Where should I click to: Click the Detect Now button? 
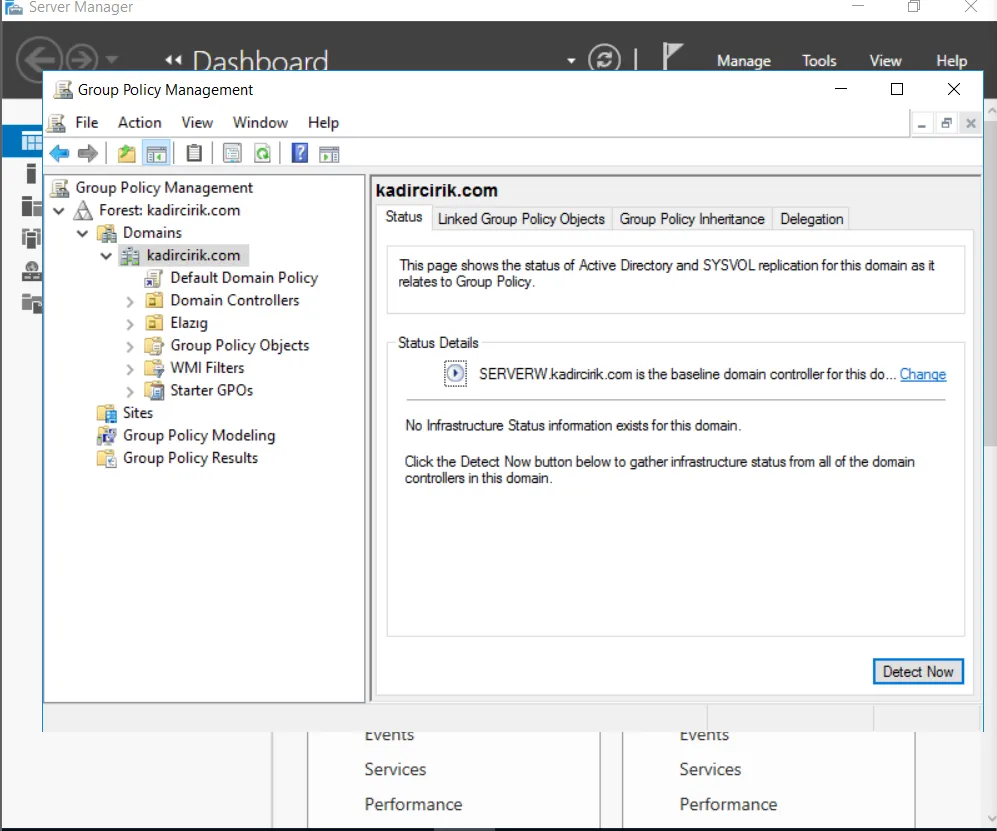[x=918, y=671]
